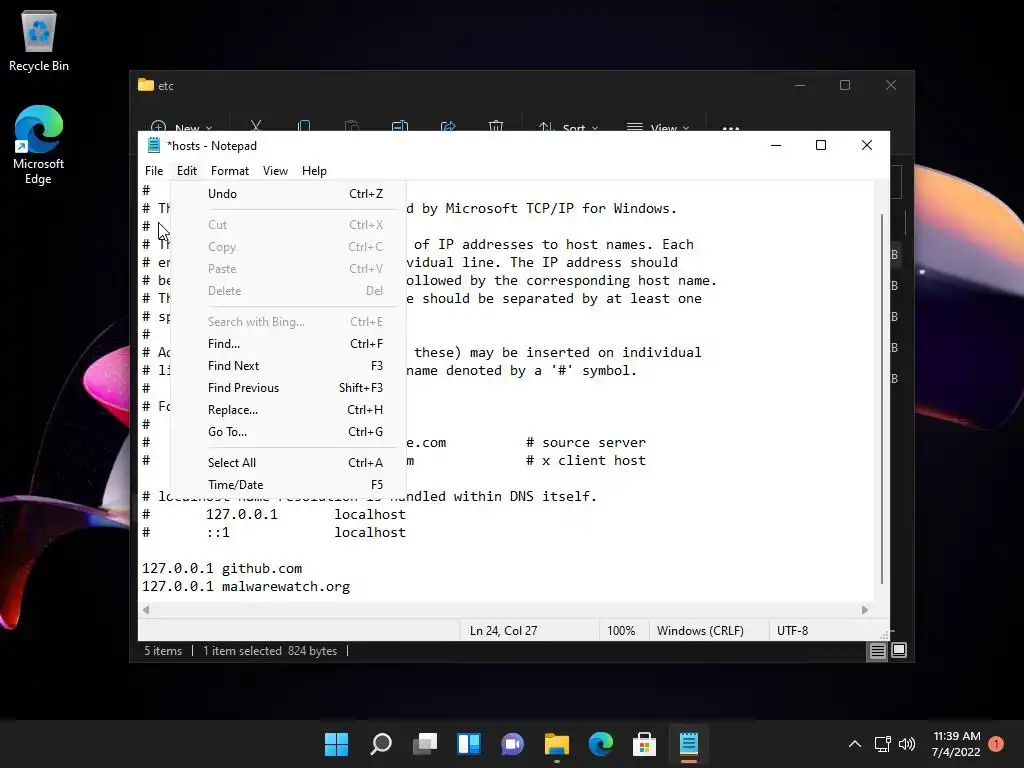Maximize the Notepad window
1024x768 pixels.
821,145
